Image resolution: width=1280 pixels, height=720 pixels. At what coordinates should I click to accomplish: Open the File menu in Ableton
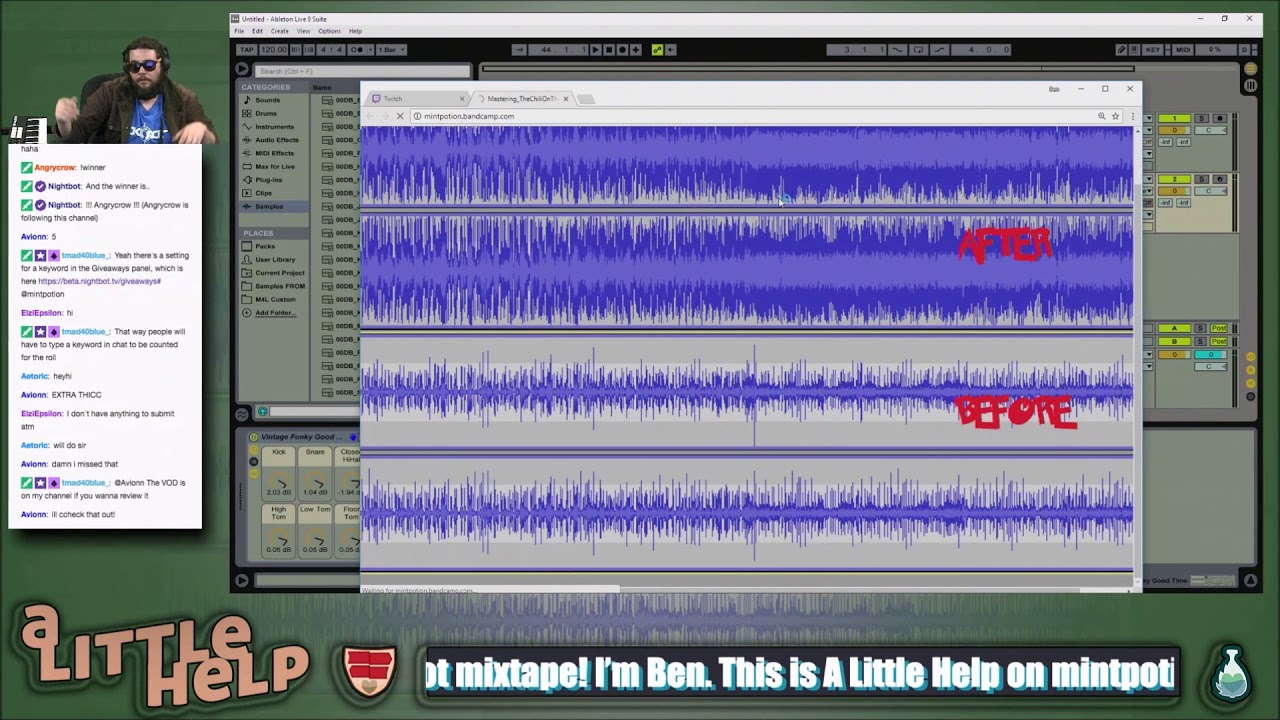click(x=239, y=31)
